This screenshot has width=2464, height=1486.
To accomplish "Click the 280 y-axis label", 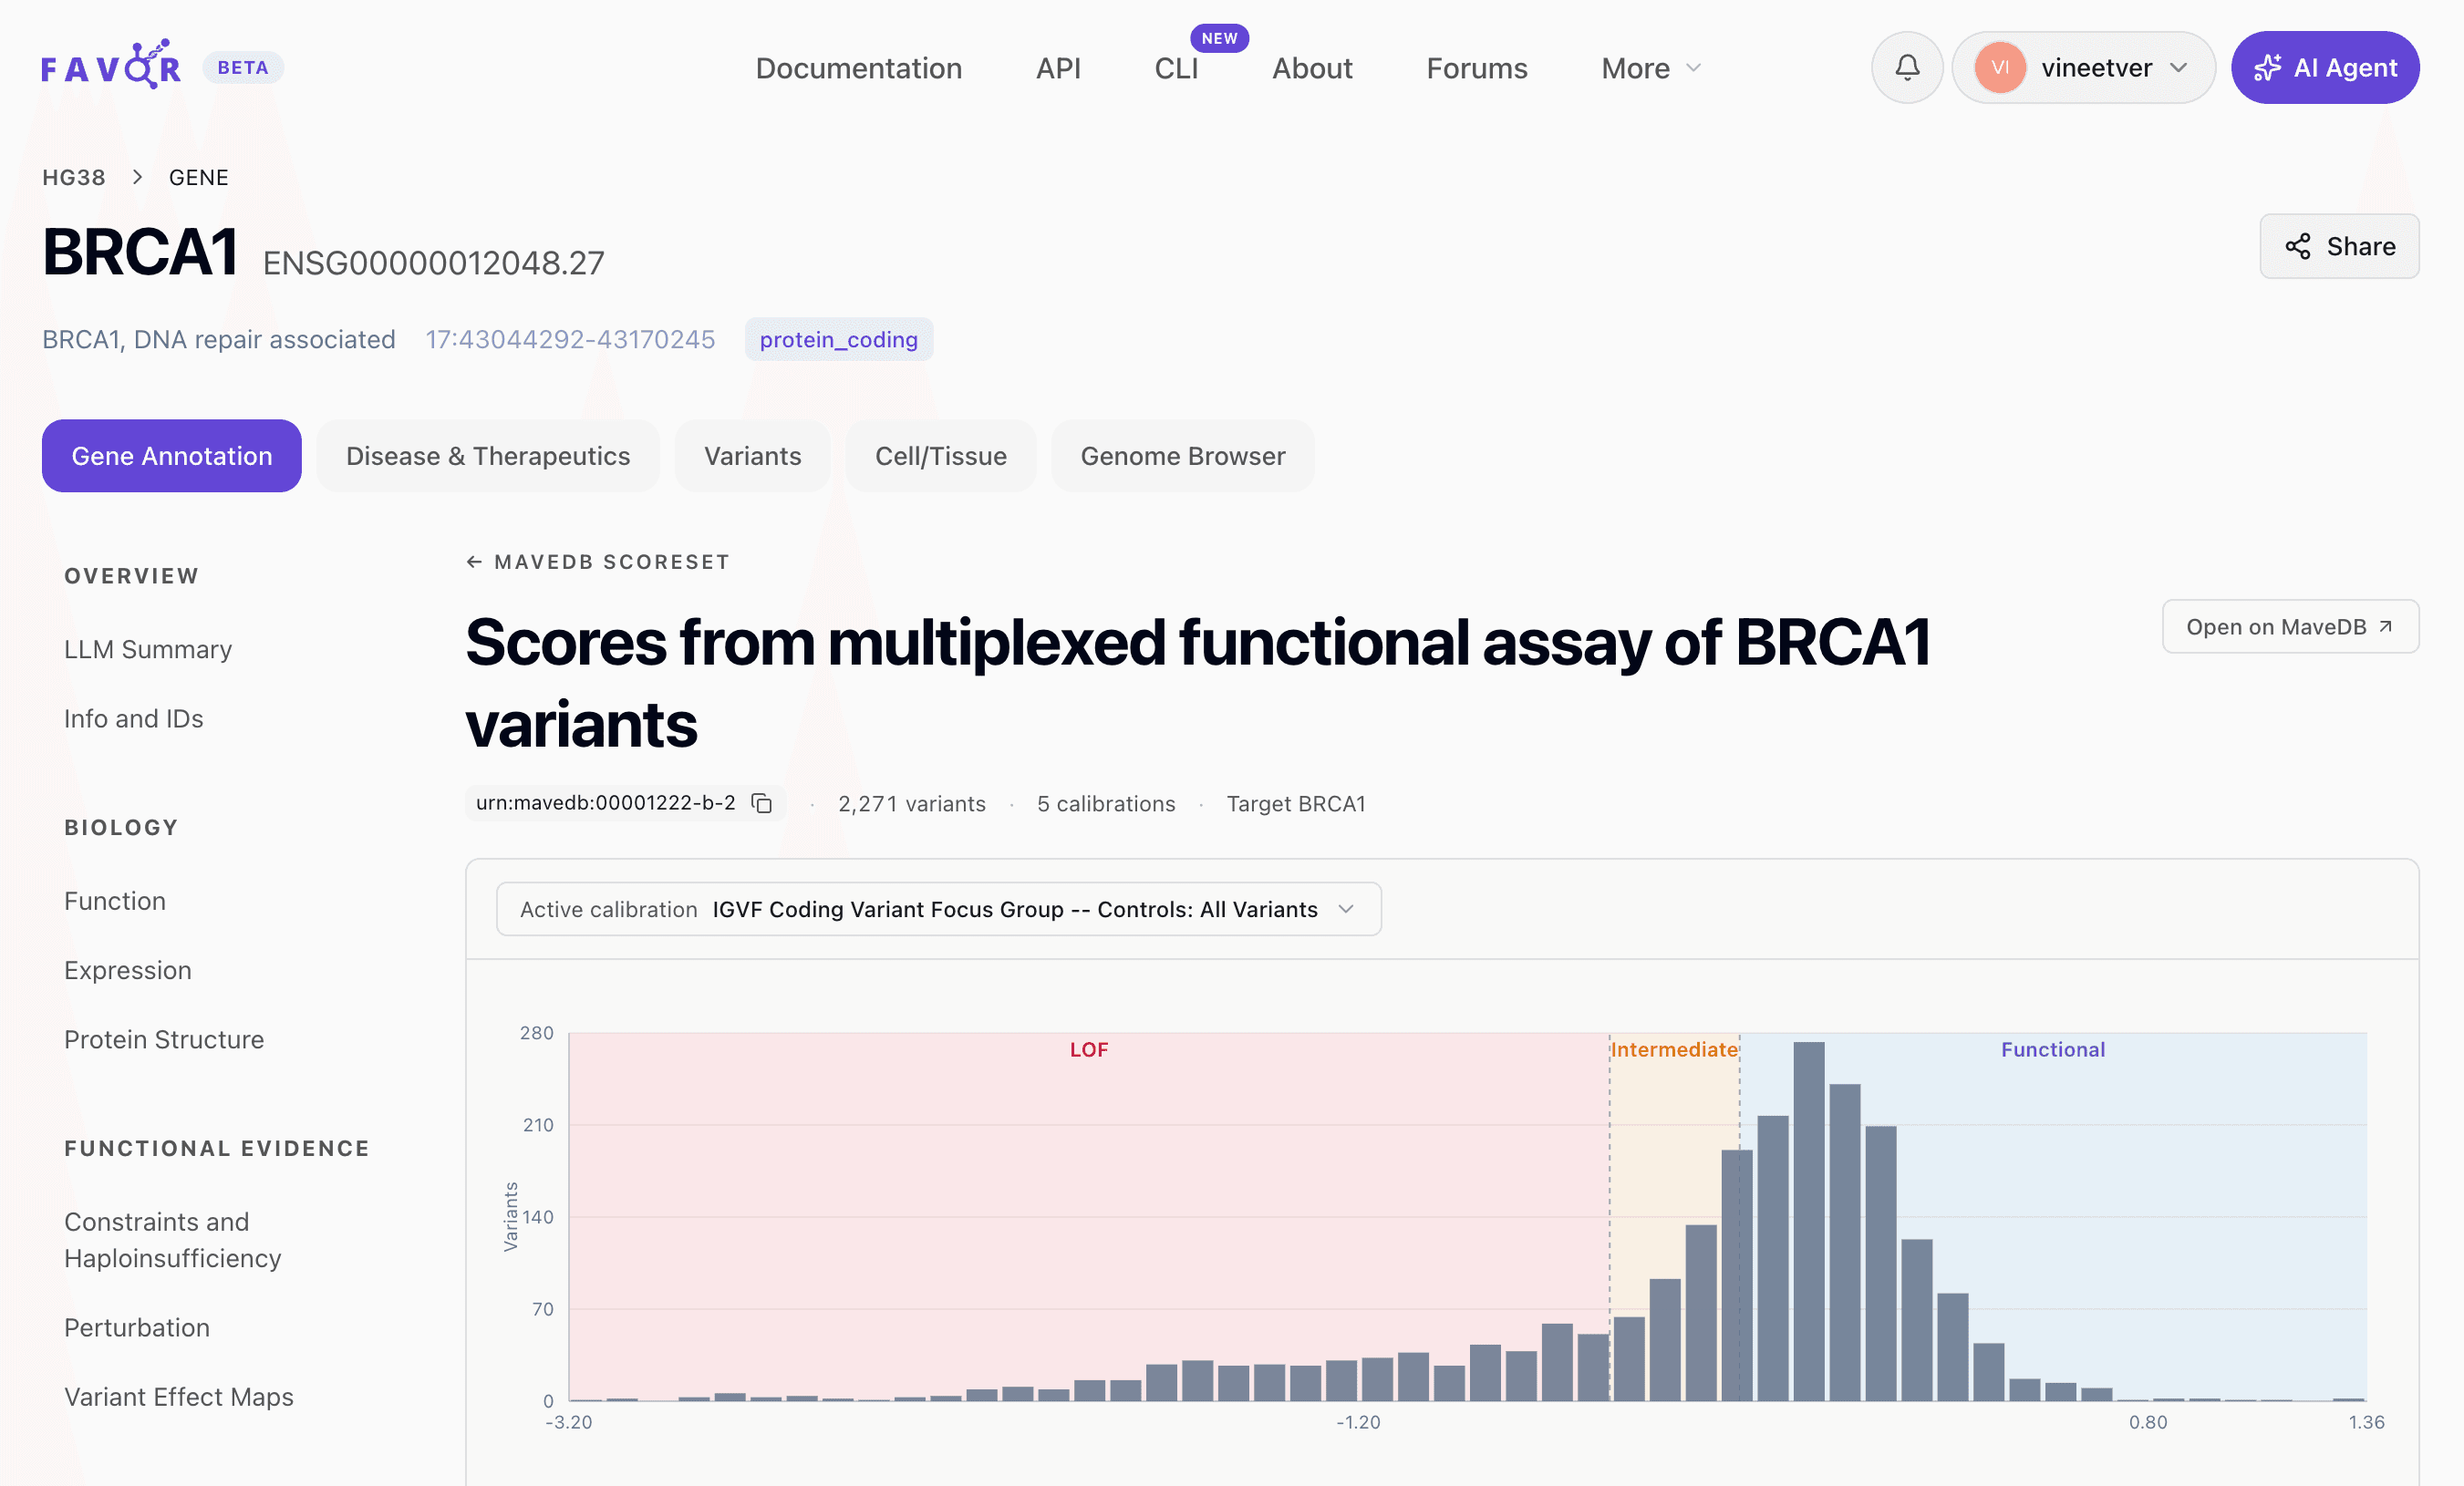I will 536,1033.
